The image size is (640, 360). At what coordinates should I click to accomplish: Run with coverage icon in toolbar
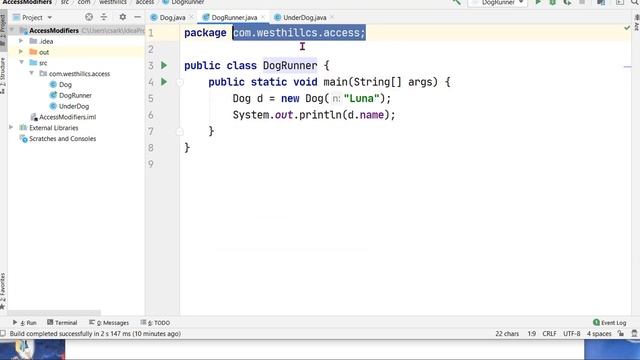(567, 2)
